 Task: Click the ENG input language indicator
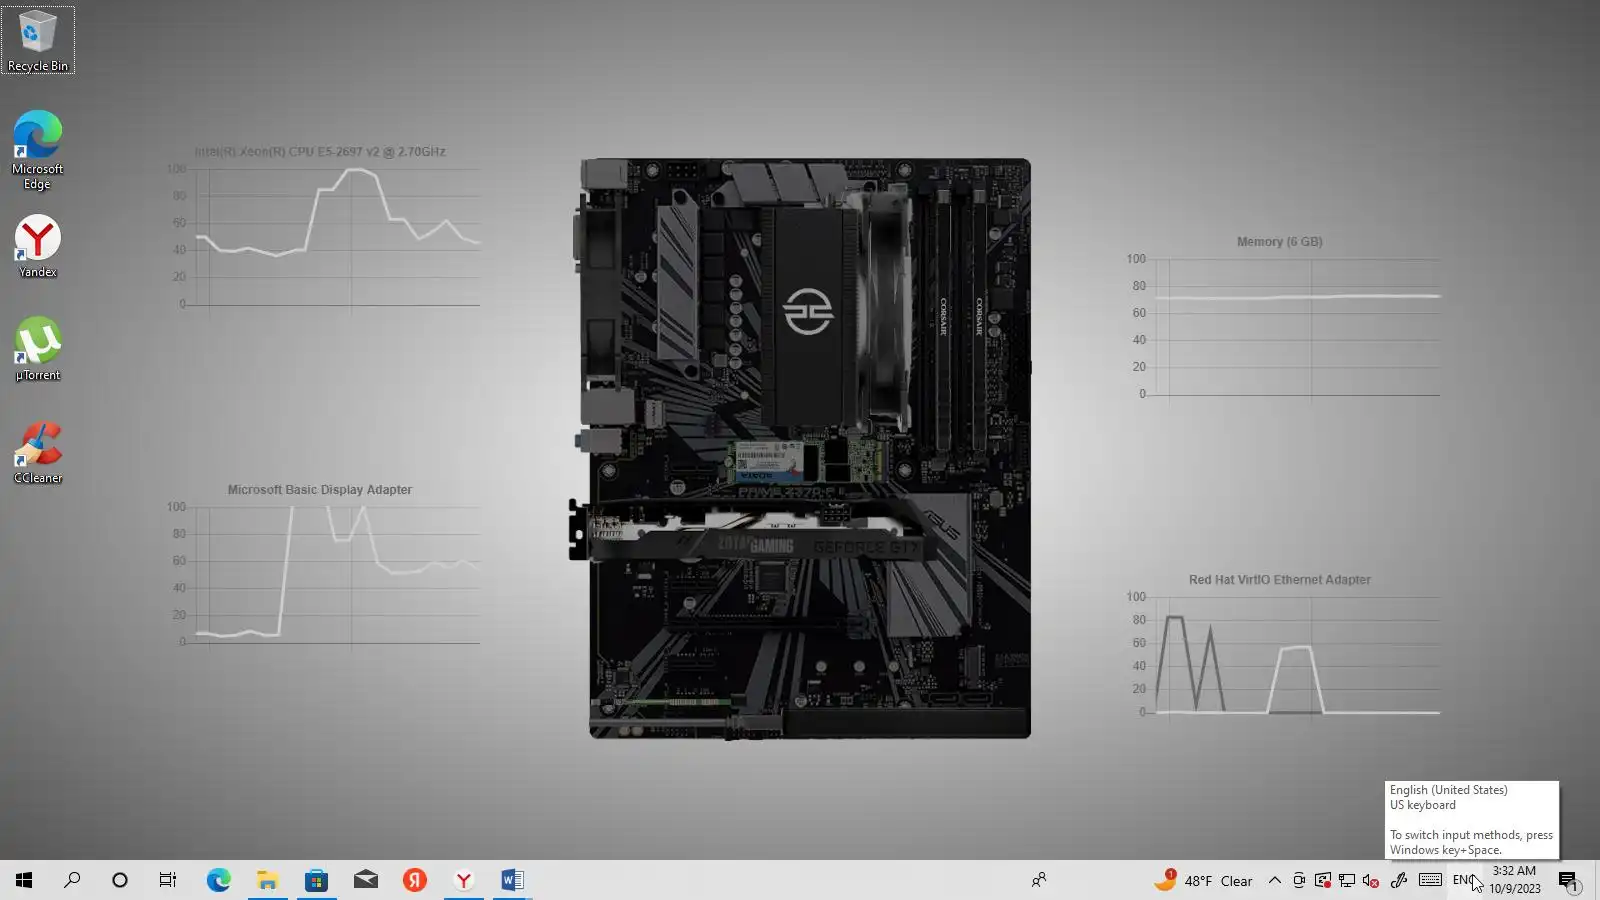point(1463,880)
